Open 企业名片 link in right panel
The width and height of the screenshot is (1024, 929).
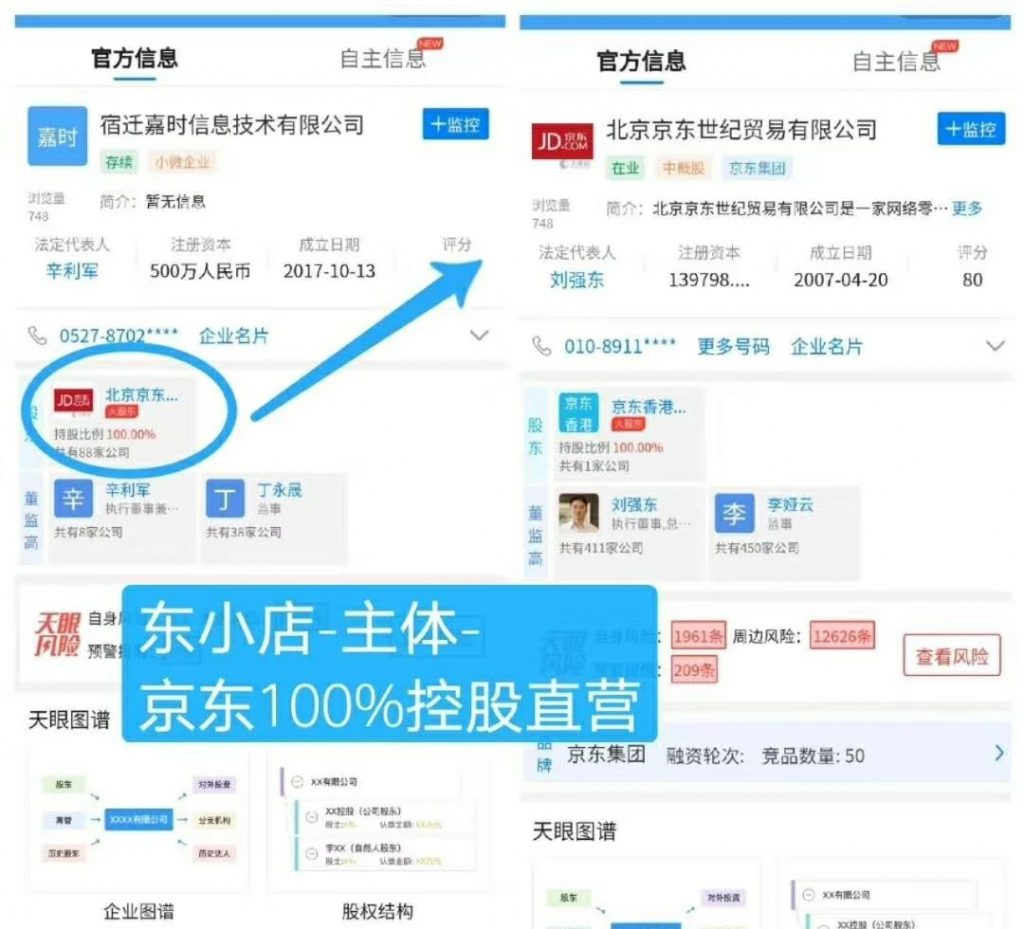[x=827, y=345]
